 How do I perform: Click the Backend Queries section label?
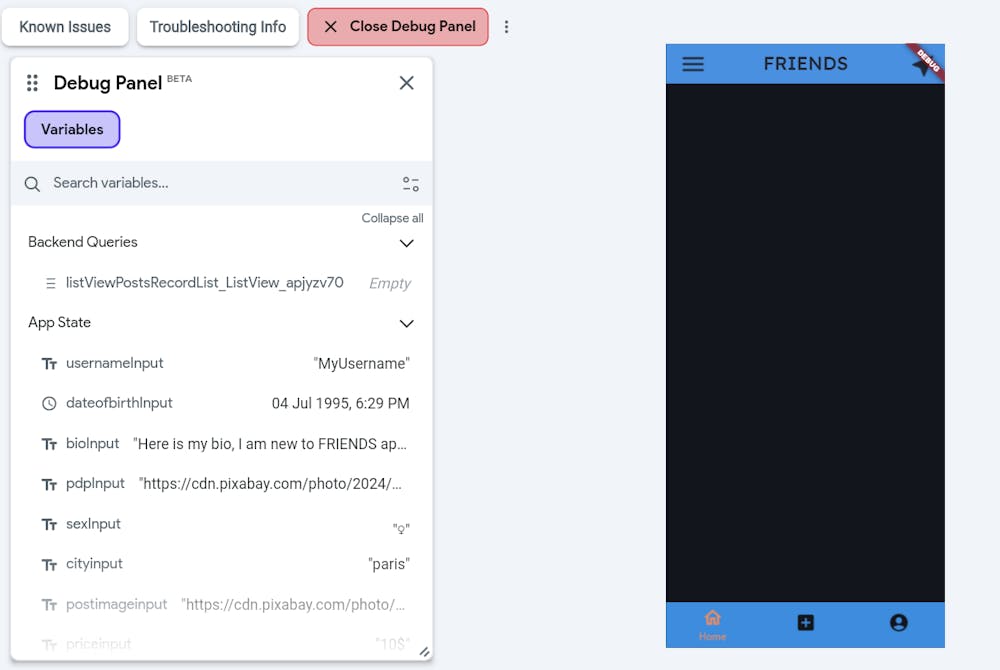tap(83, 242)
